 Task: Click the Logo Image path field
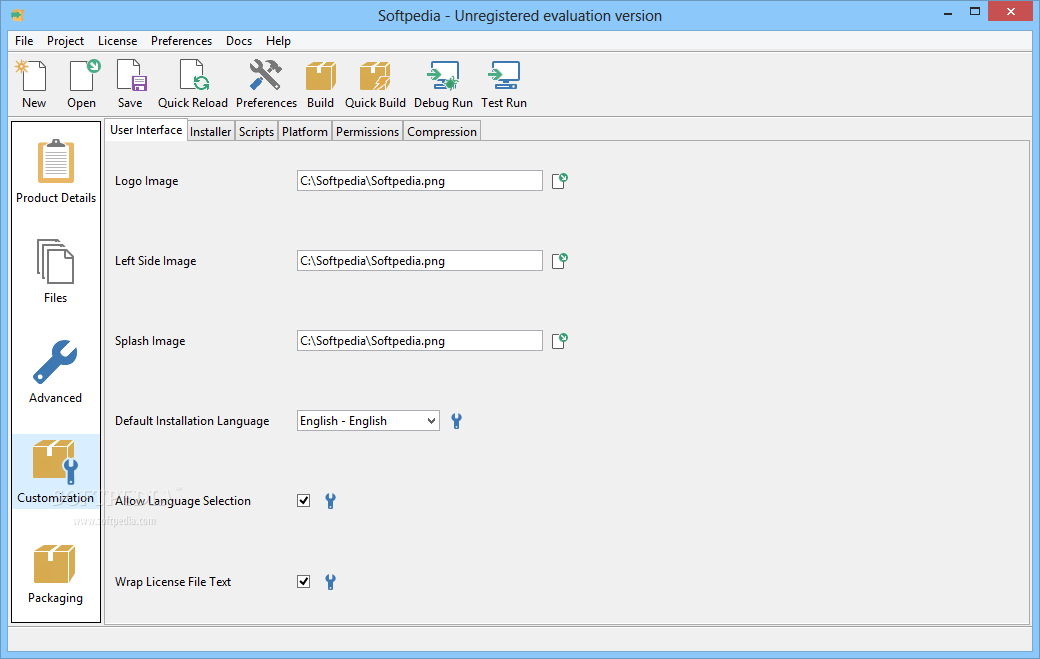[x=420, y=180]
